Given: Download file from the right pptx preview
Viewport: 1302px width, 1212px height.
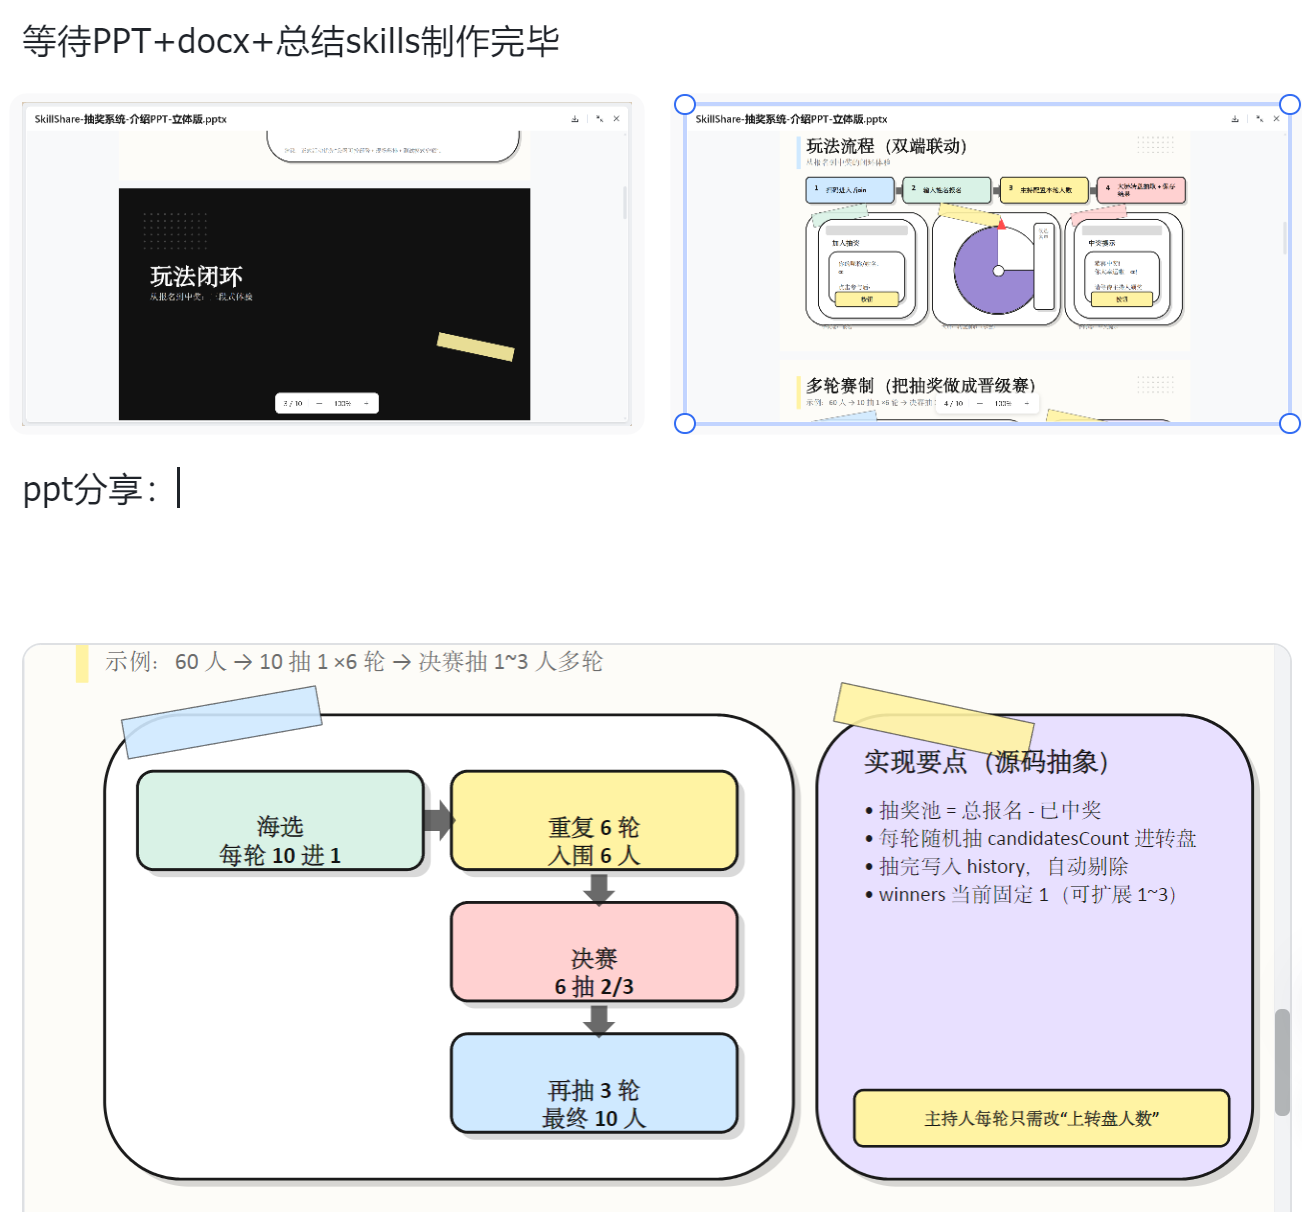Looking at the screenshot, I should click(x=1235, y=119).
